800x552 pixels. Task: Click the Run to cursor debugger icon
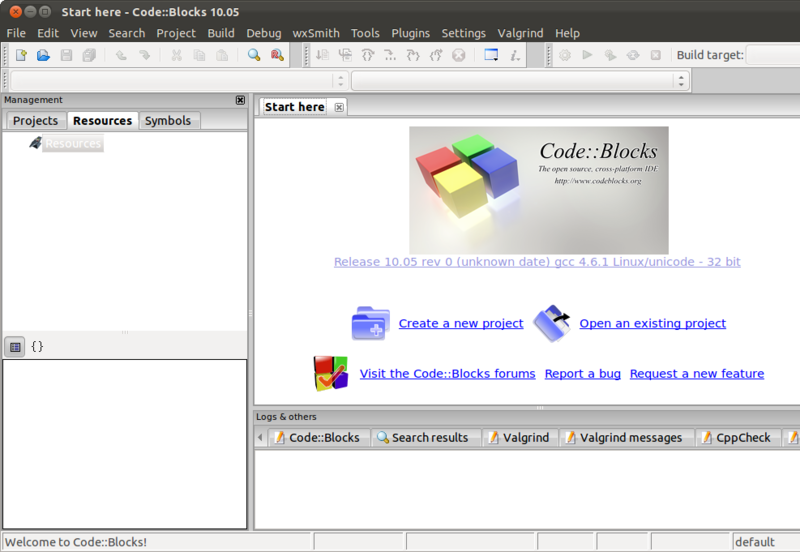pos(345,55)
